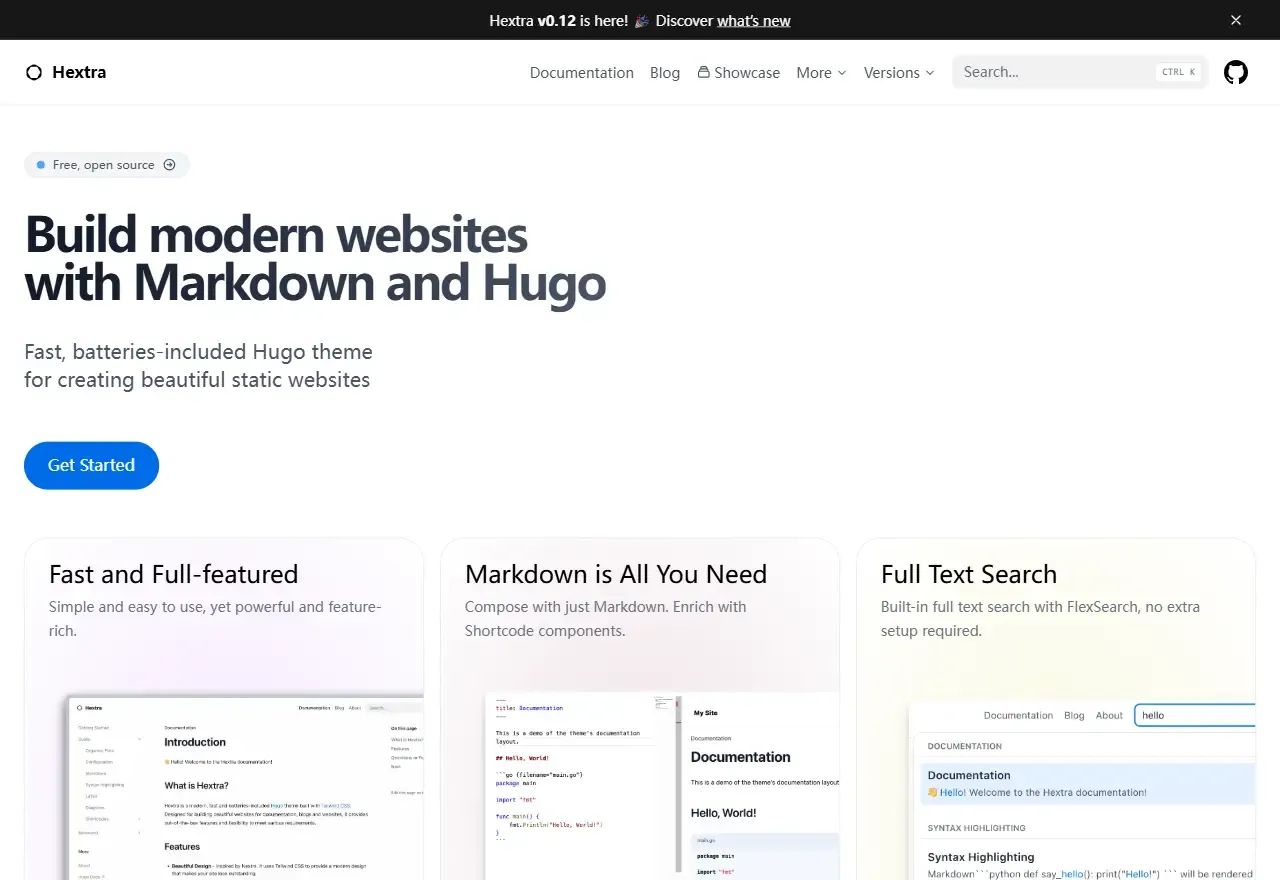Open the GitHub repository icon
1280x880 pixels.
point(1236,72)
